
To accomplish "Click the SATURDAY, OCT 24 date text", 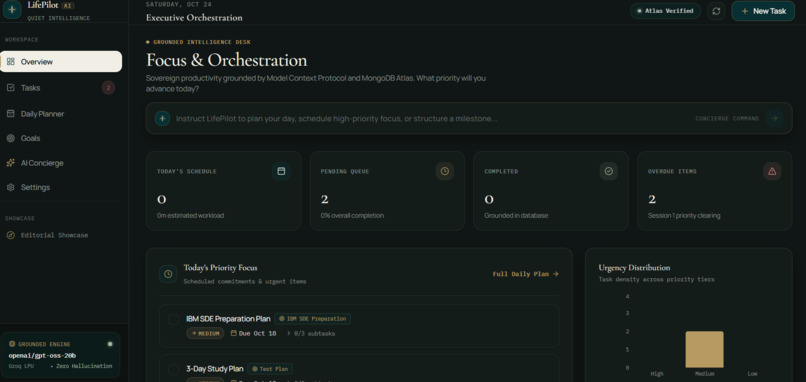I will 178,4.
